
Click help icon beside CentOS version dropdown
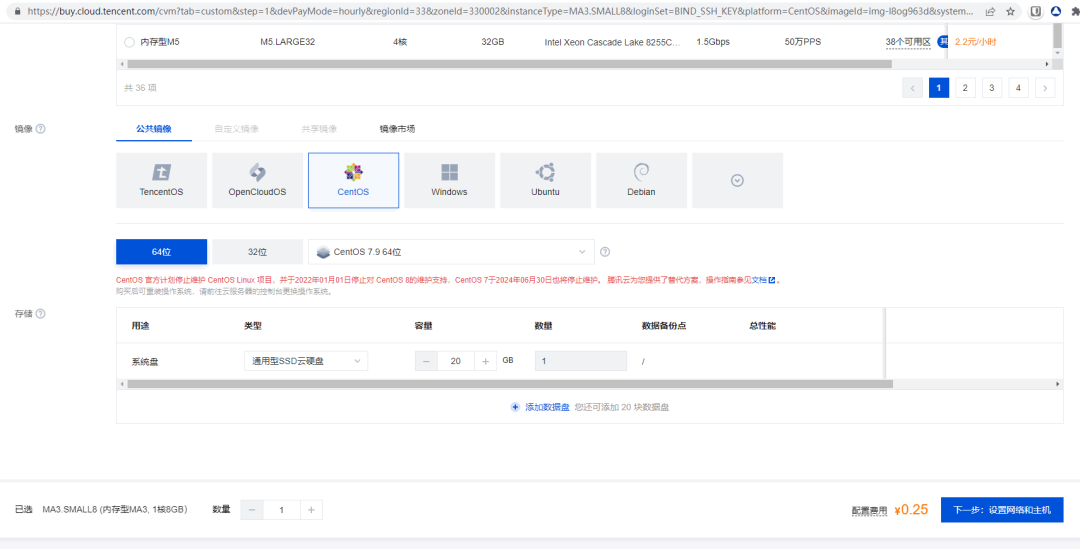tap(605, 252)
